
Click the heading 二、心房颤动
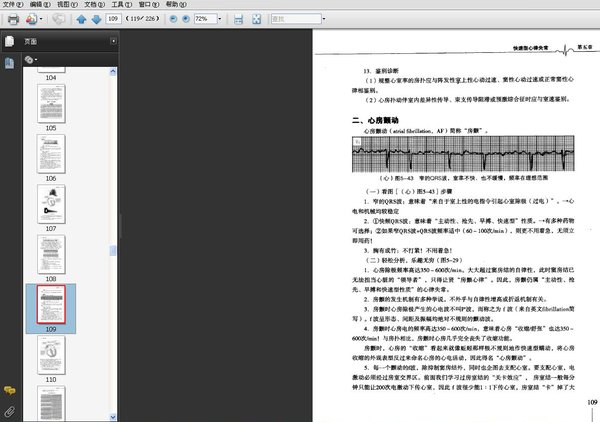pyautogui.click(x=375, y=120)
